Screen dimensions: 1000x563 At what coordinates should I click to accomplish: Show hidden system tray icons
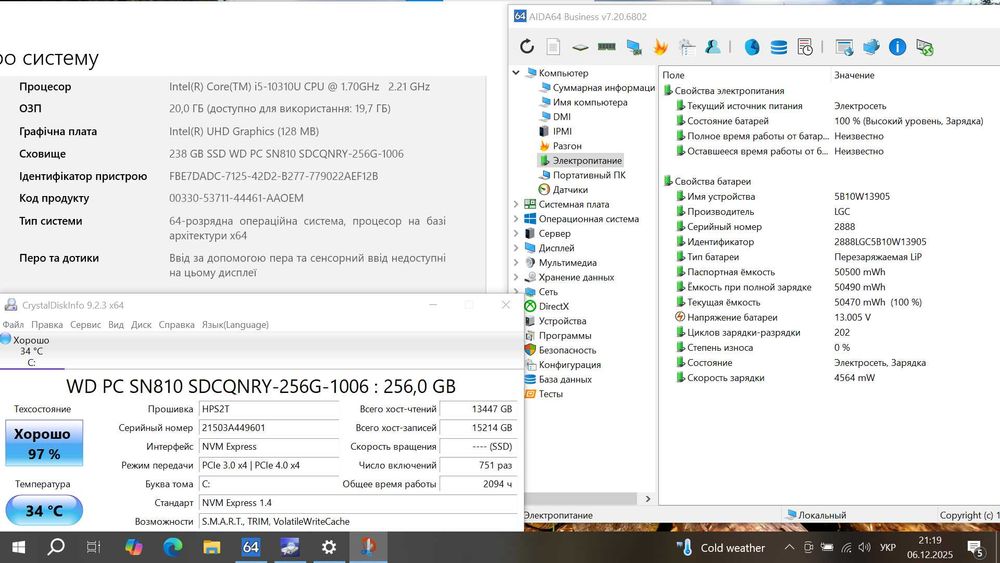[x=789, y=547]
